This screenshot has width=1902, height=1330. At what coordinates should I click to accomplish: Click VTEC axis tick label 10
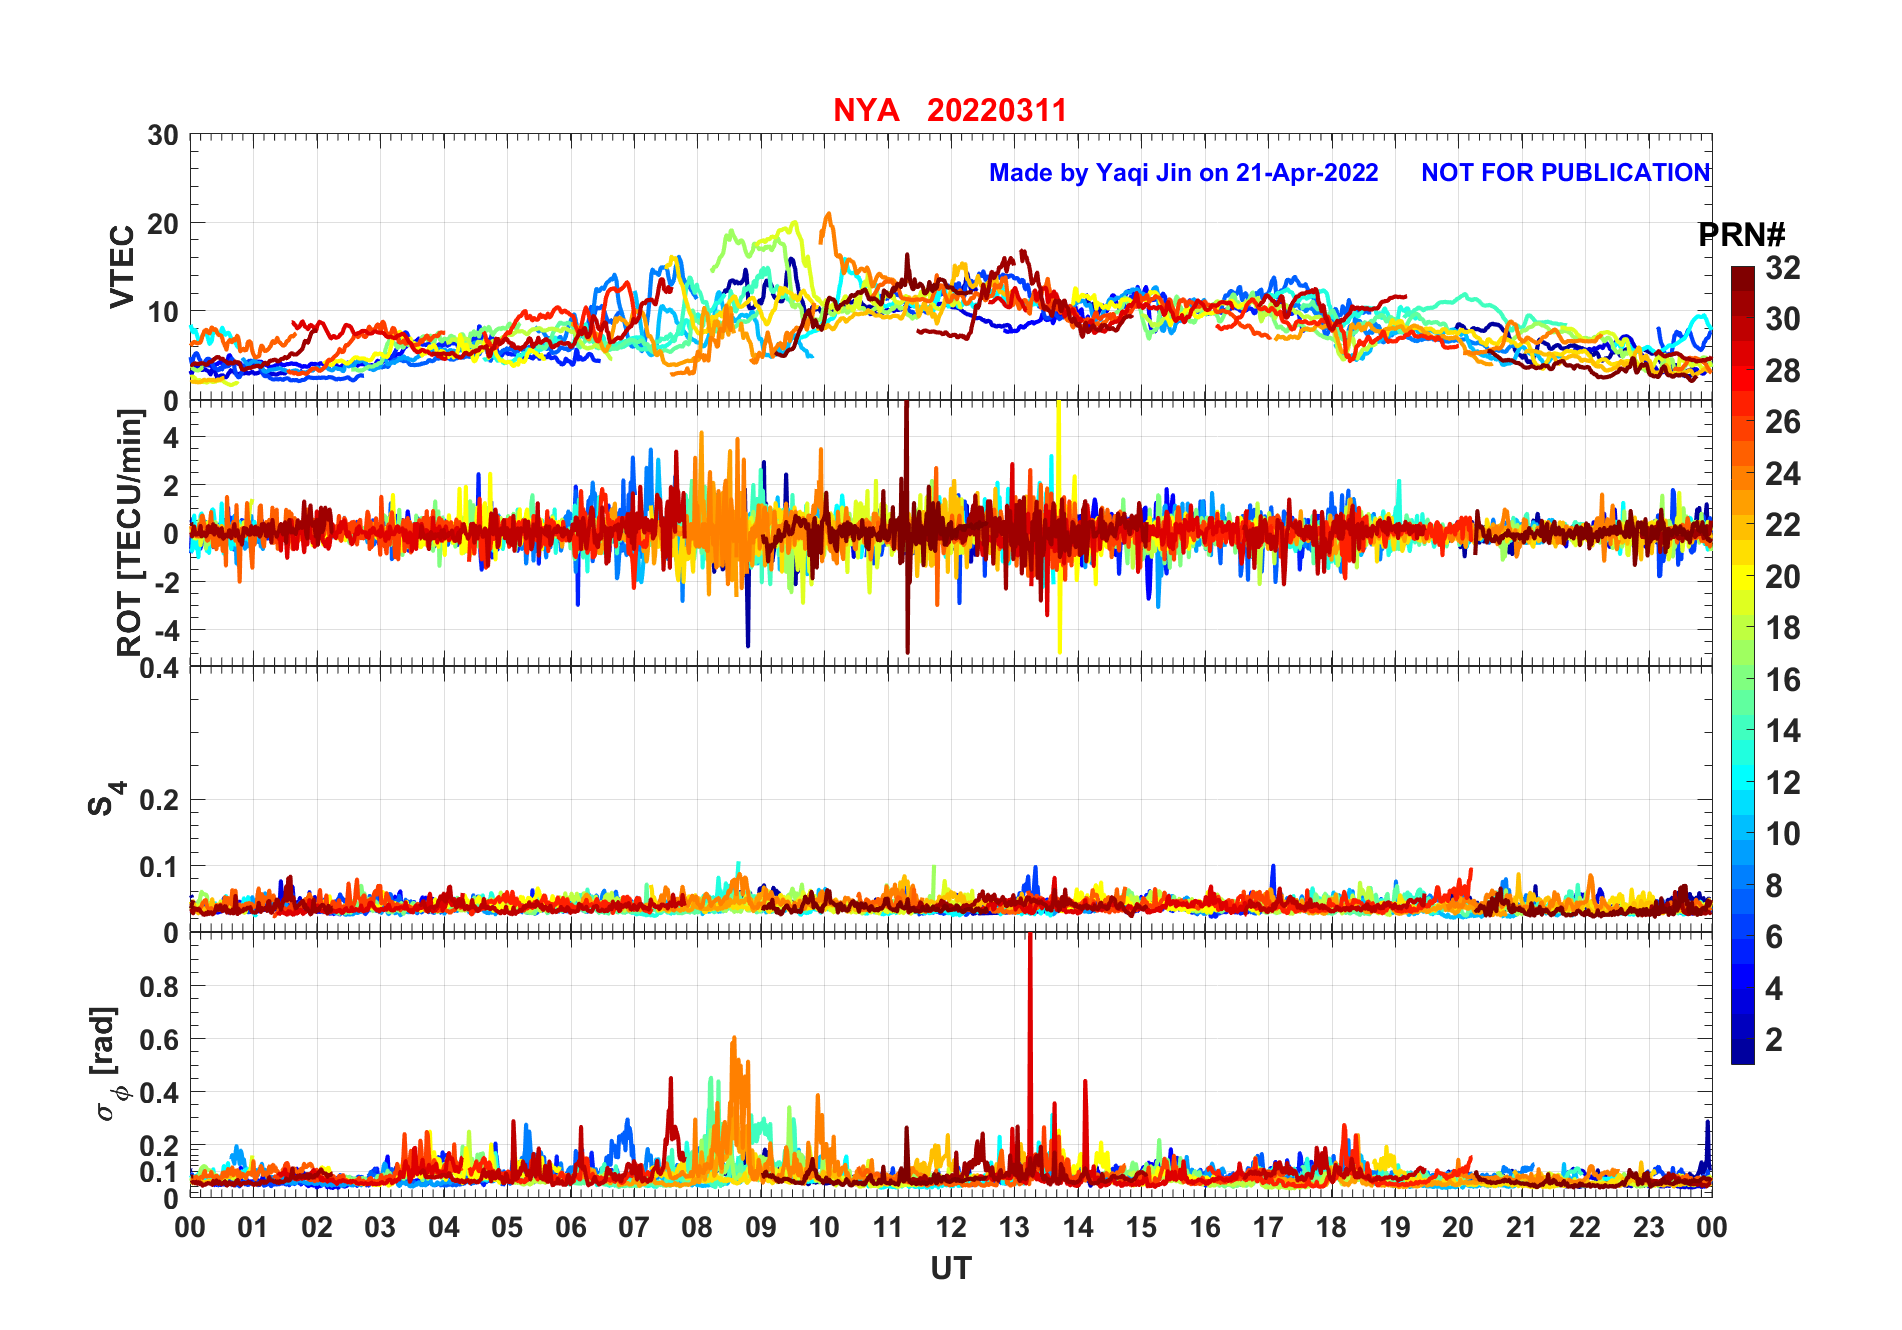click(162, 313)
